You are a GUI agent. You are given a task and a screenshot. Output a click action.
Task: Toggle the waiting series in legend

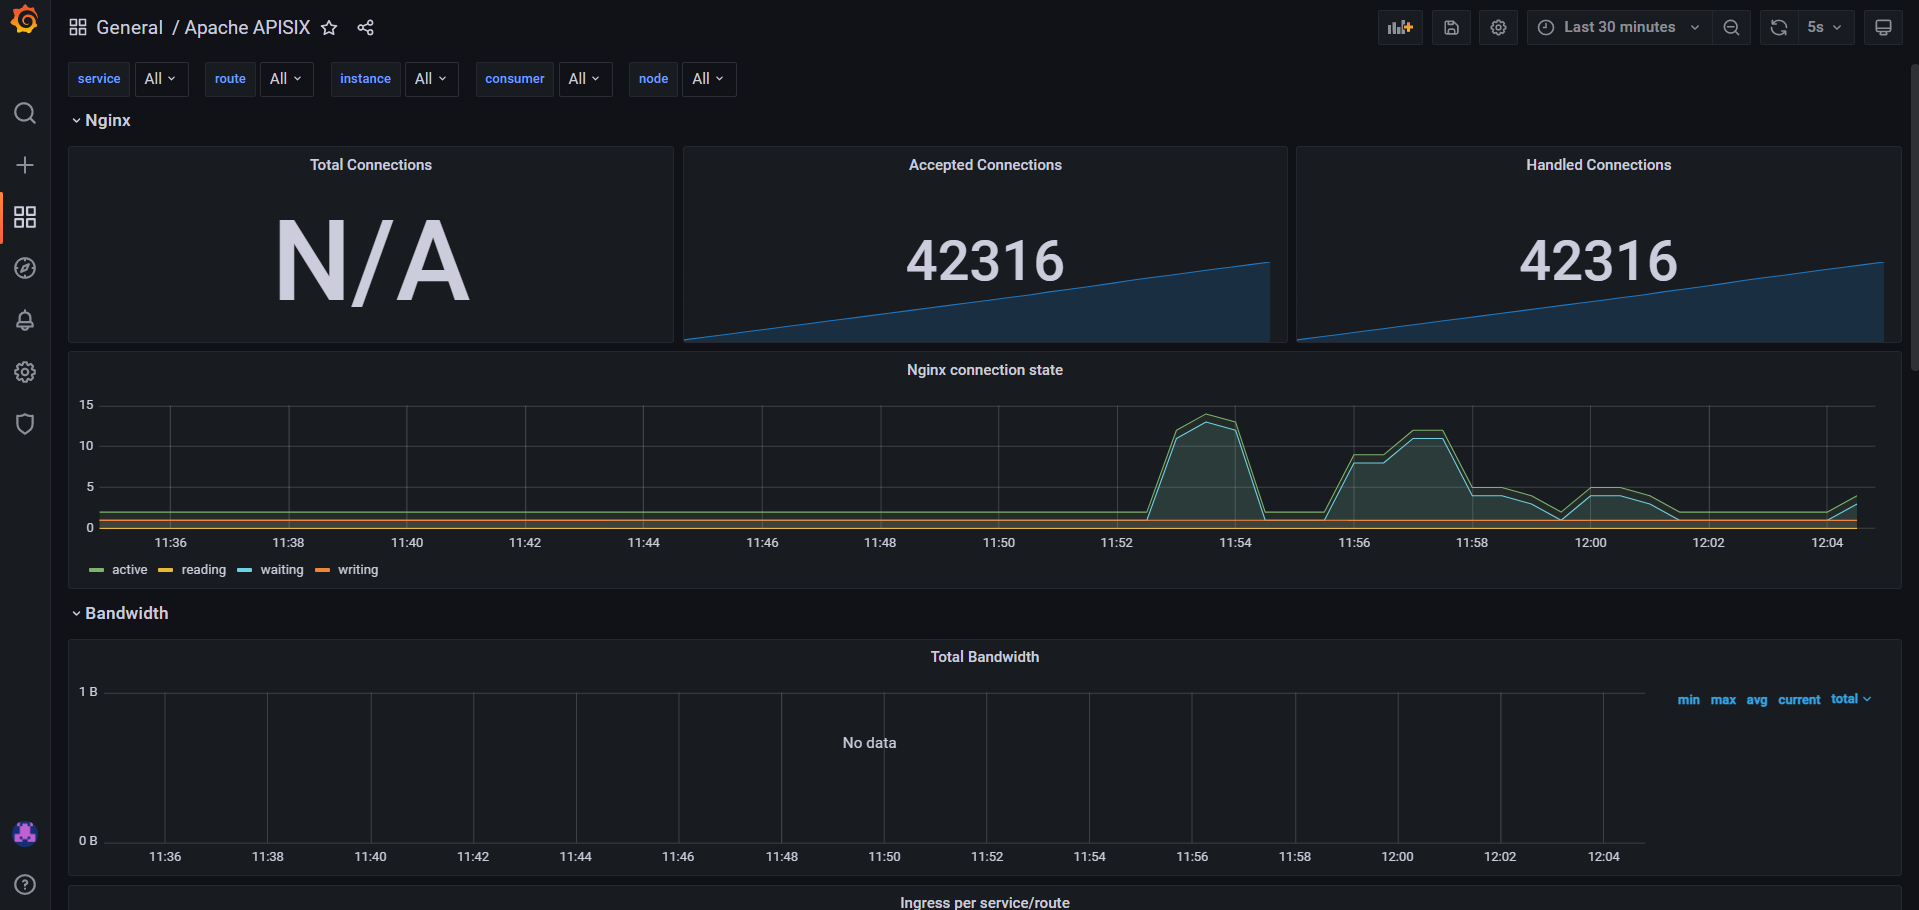(282, 570)
